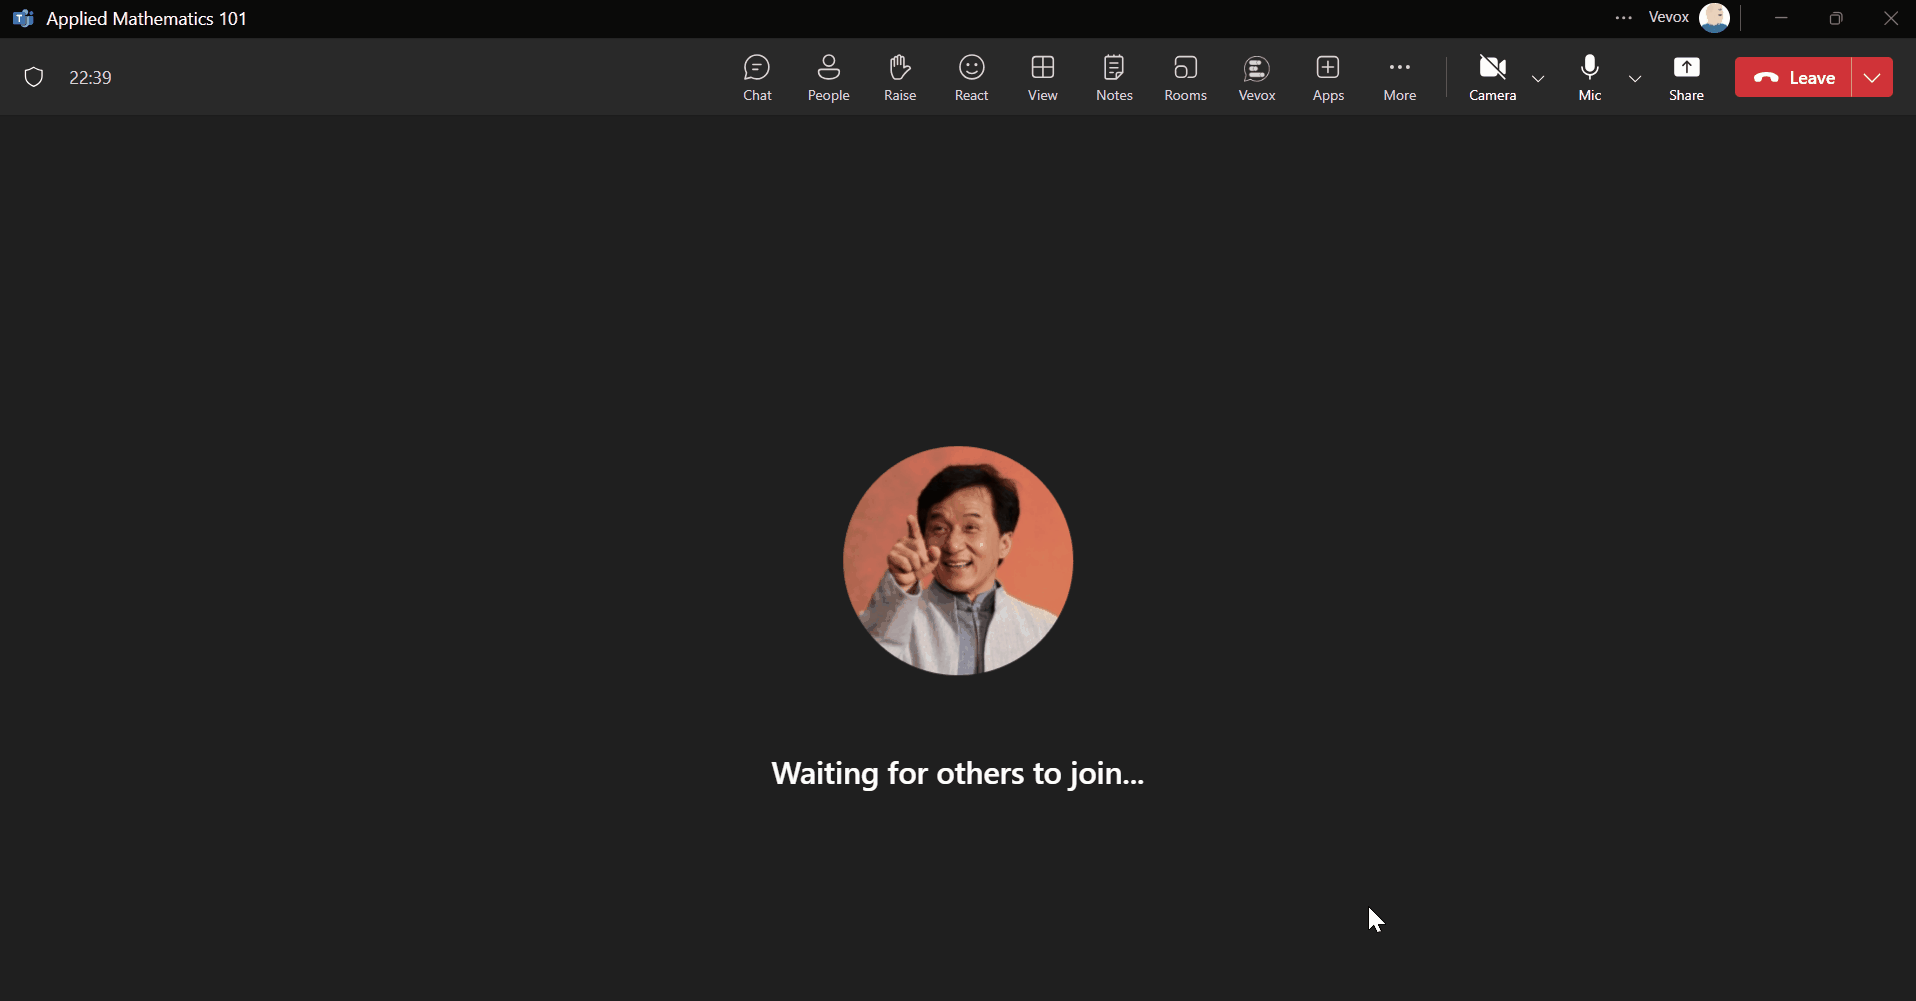Image resolution: width=1916 pixels, height=1001 pixels.
Task: Open the More actions menu
Action: tap(1399, 78)
